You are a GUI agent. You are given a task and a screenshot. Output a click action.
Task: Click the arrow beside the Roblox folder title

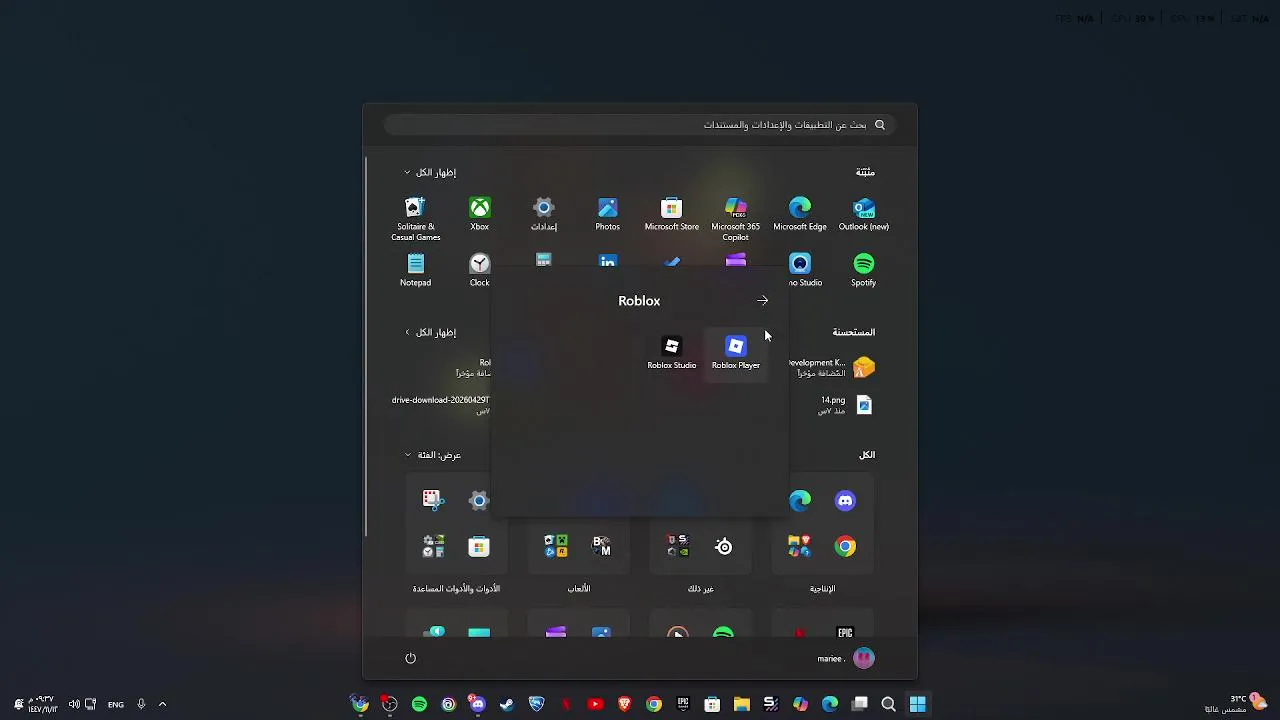coord(763,300)
